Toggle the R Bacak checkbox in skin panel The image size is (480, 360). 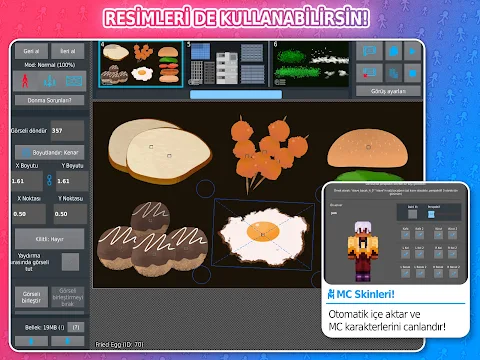[438, 273]
